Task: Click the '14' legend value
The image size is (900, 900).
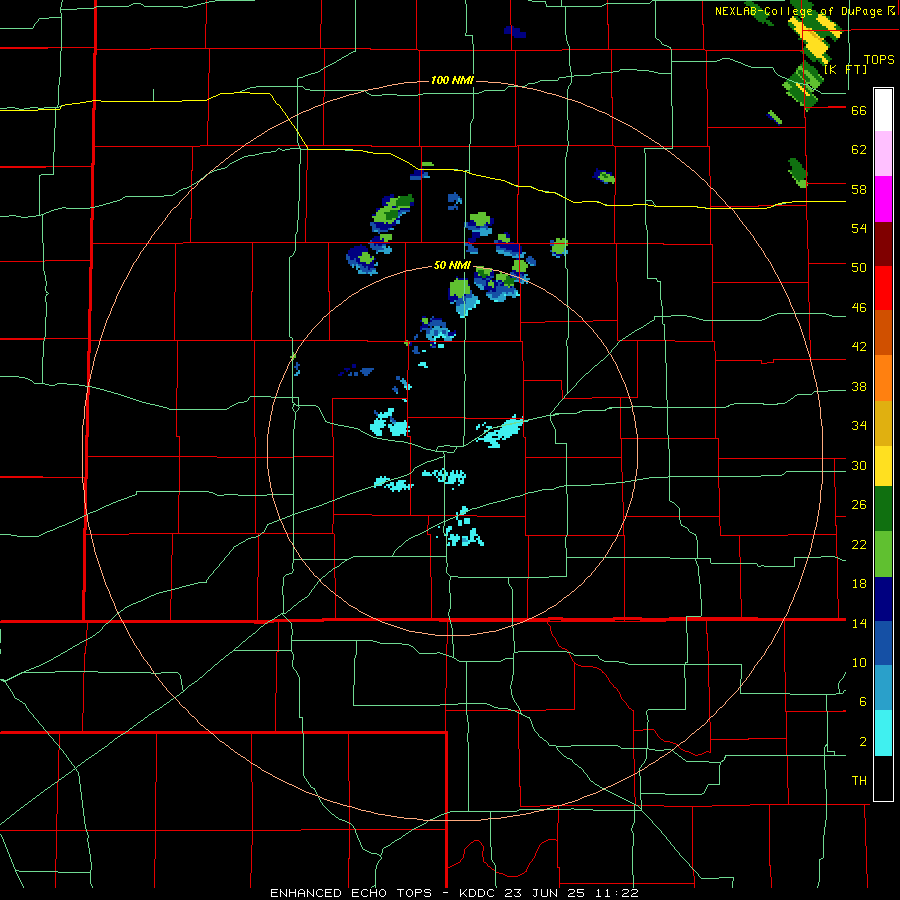Action: tap(859, 623)
